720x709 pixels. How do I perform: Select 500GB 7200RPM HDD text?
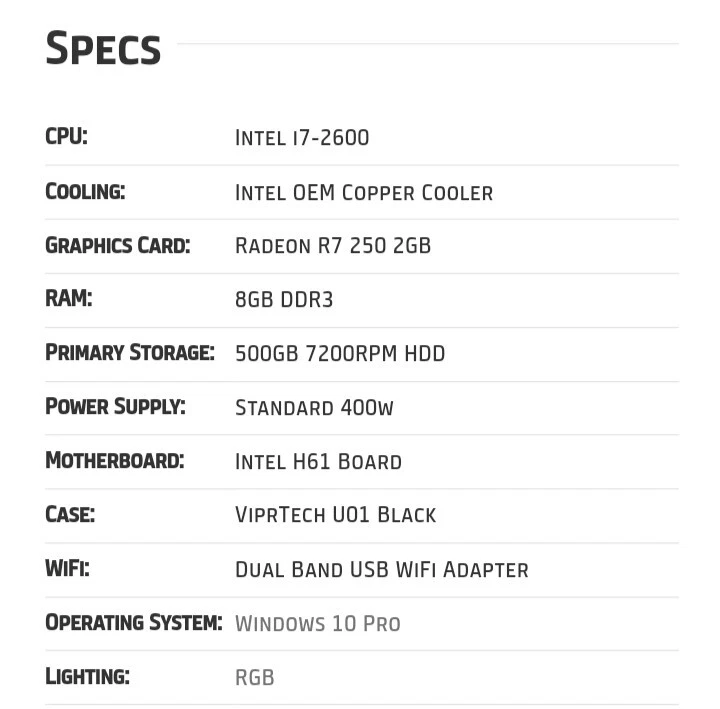point(340,354)
